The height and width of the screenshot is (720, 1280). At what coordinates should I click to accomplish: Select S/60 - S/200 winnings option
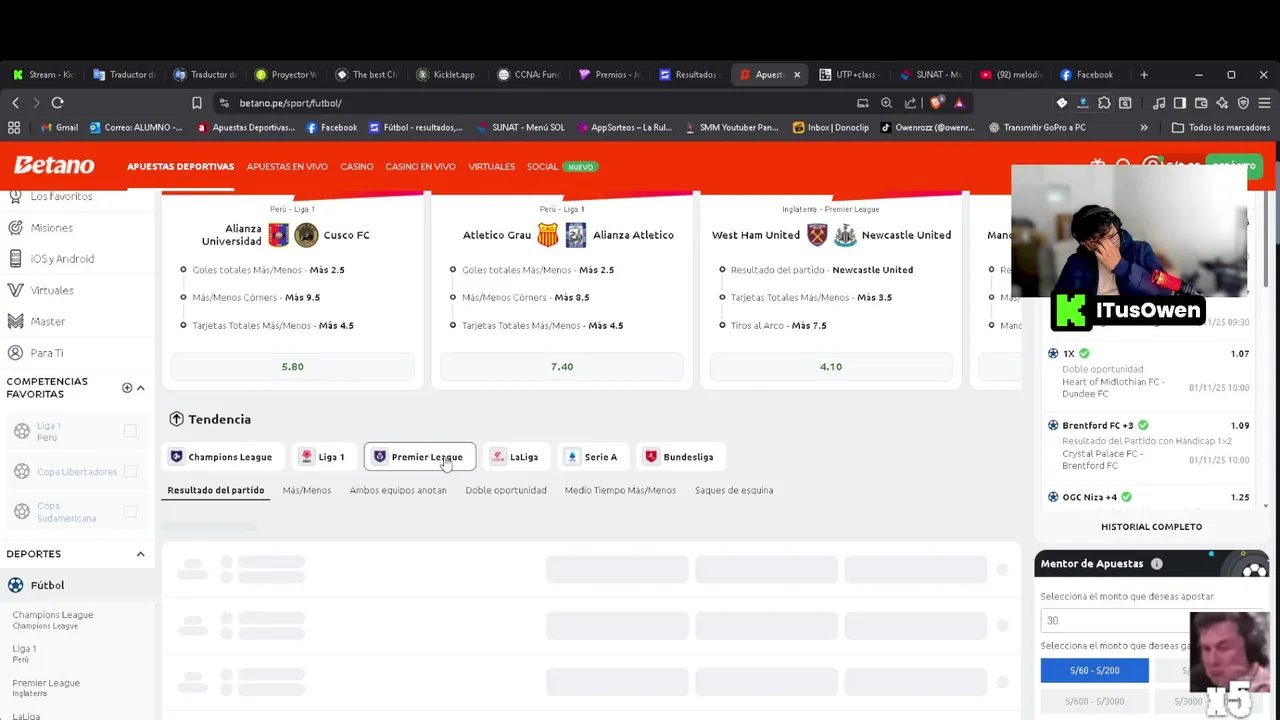[1094, 671]
